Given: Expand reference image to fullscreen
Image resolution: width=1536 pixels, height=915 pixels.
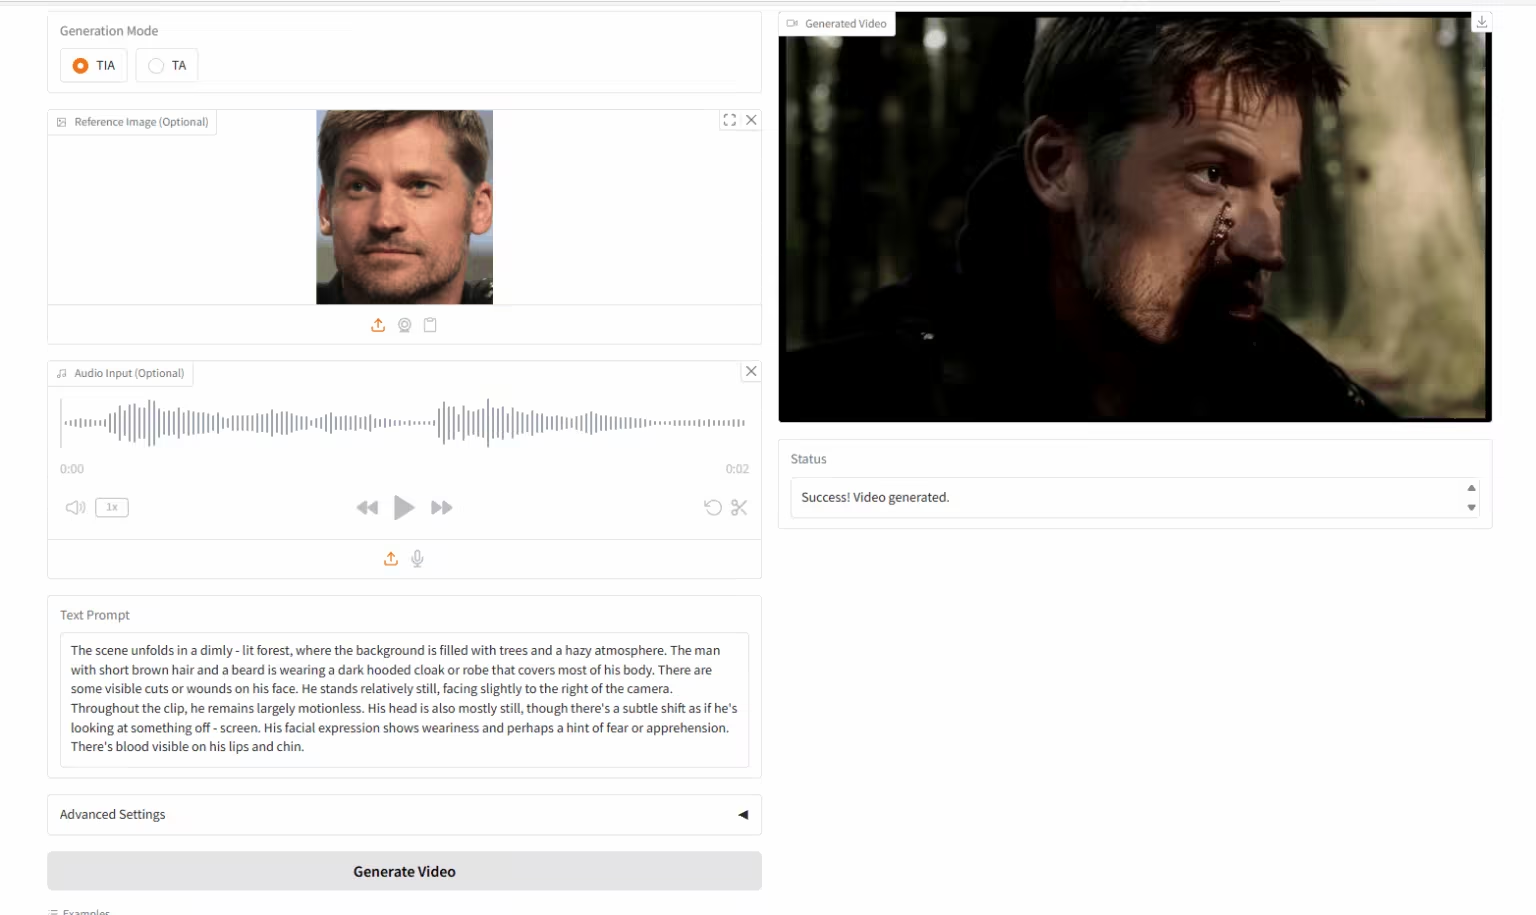Looking at the screenshot, I should pyautogui.click(x=729, y=120).
